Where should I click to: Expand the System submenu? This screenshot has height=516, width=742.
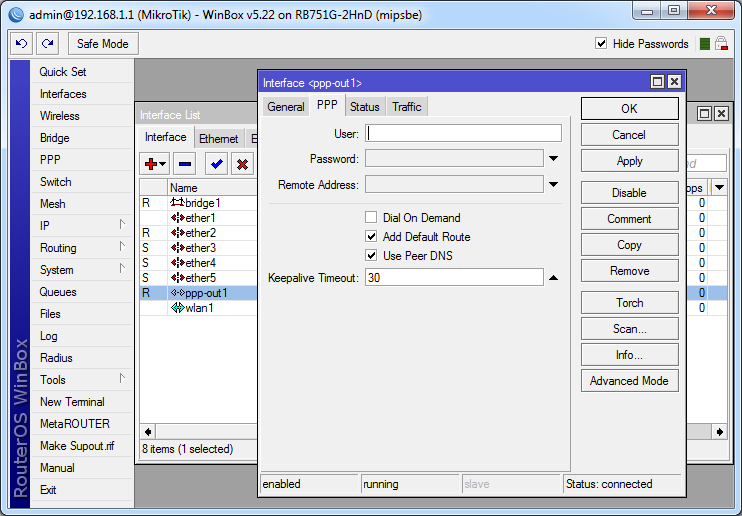[x=122, y=268]
